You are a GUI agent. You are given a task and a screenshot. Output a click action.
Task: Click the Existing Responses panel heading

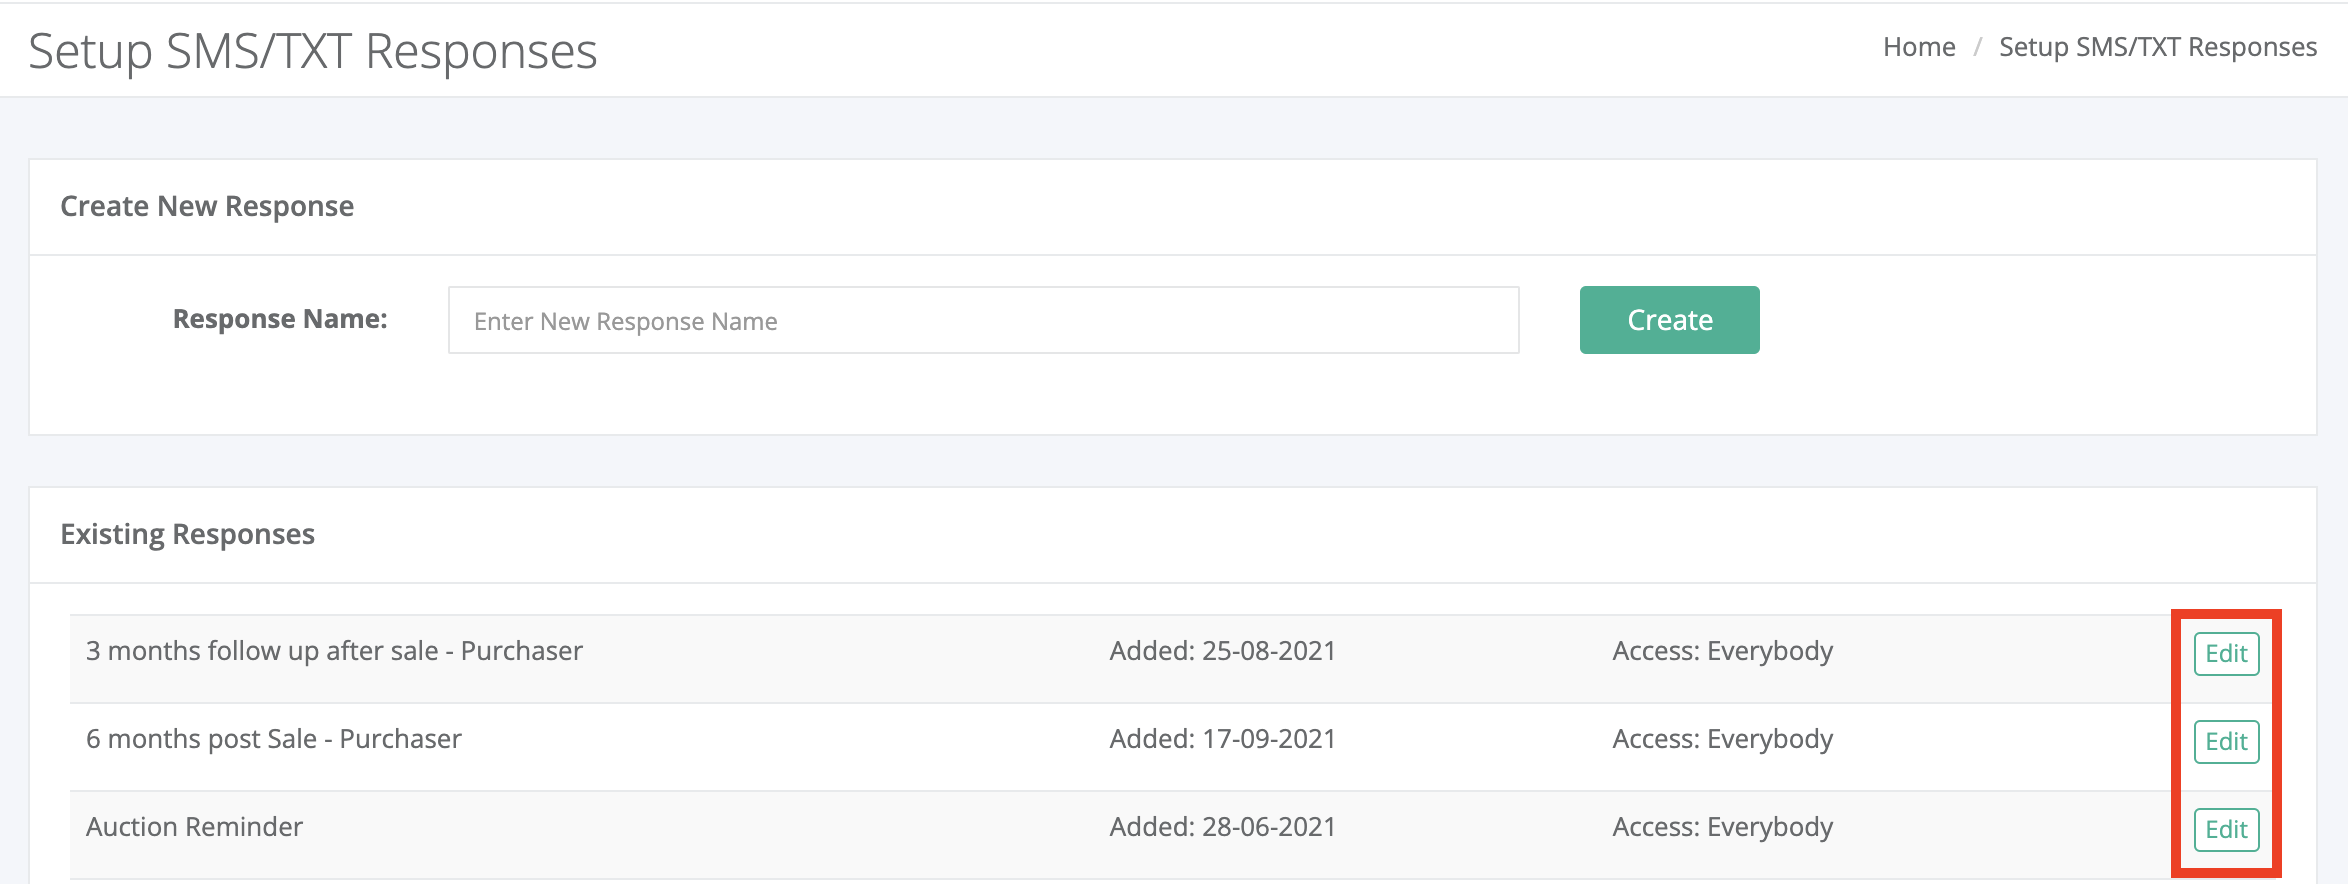[187, 534]
